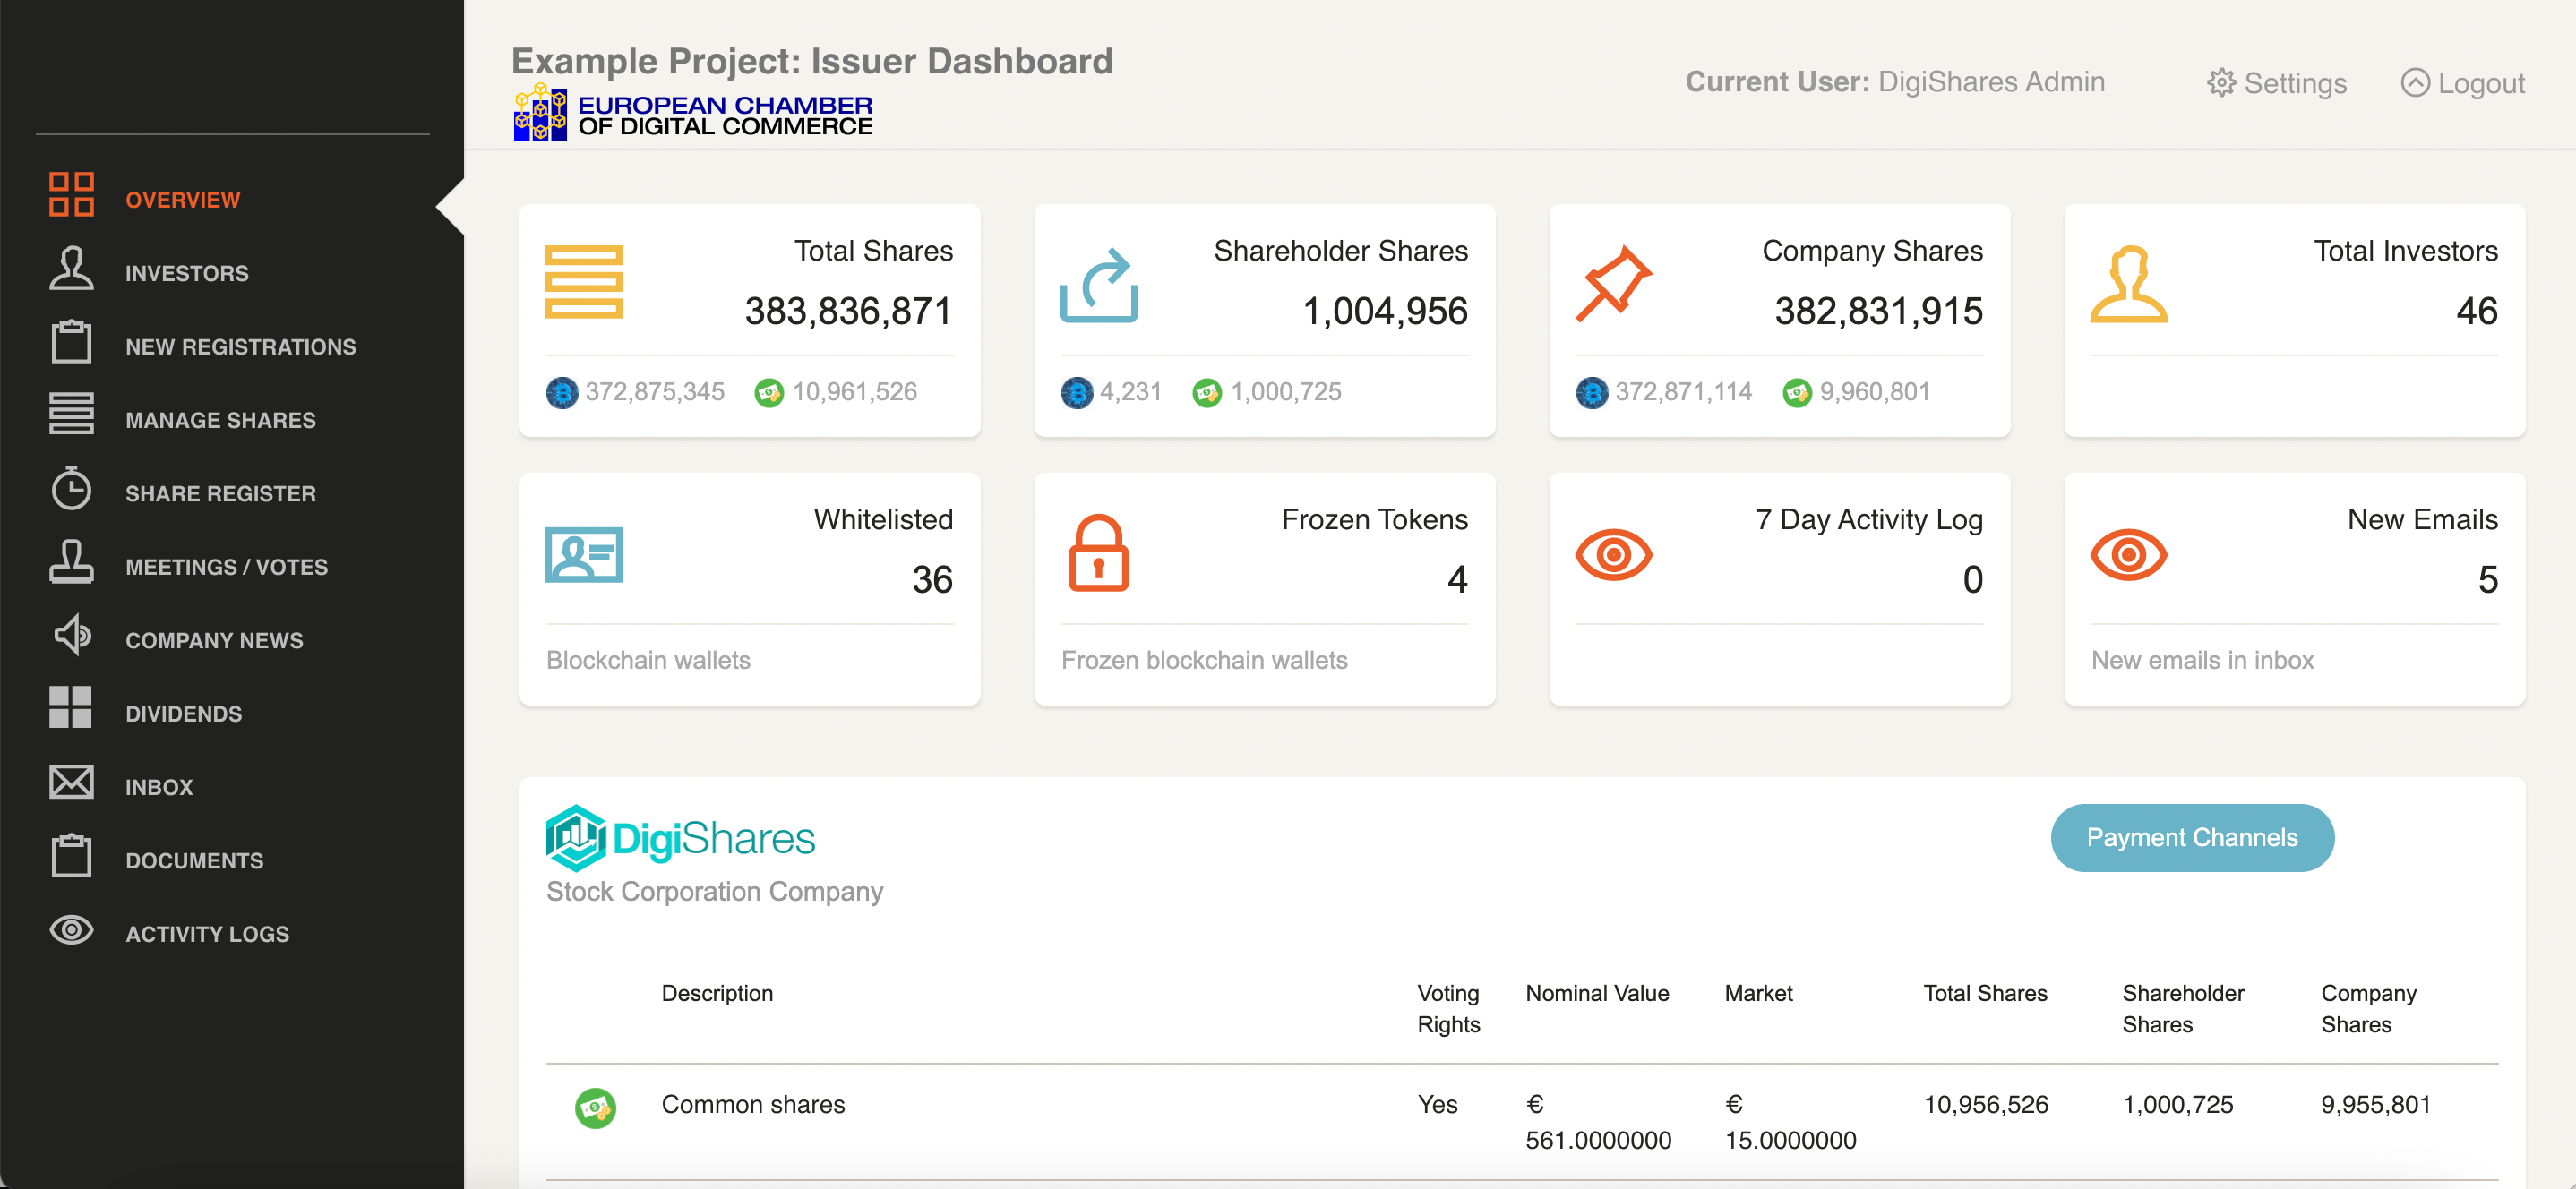Click the table cell showing 10,956,526
The width and height of the screenshot is (2576, 1189).
(x=1986, y=1104)
